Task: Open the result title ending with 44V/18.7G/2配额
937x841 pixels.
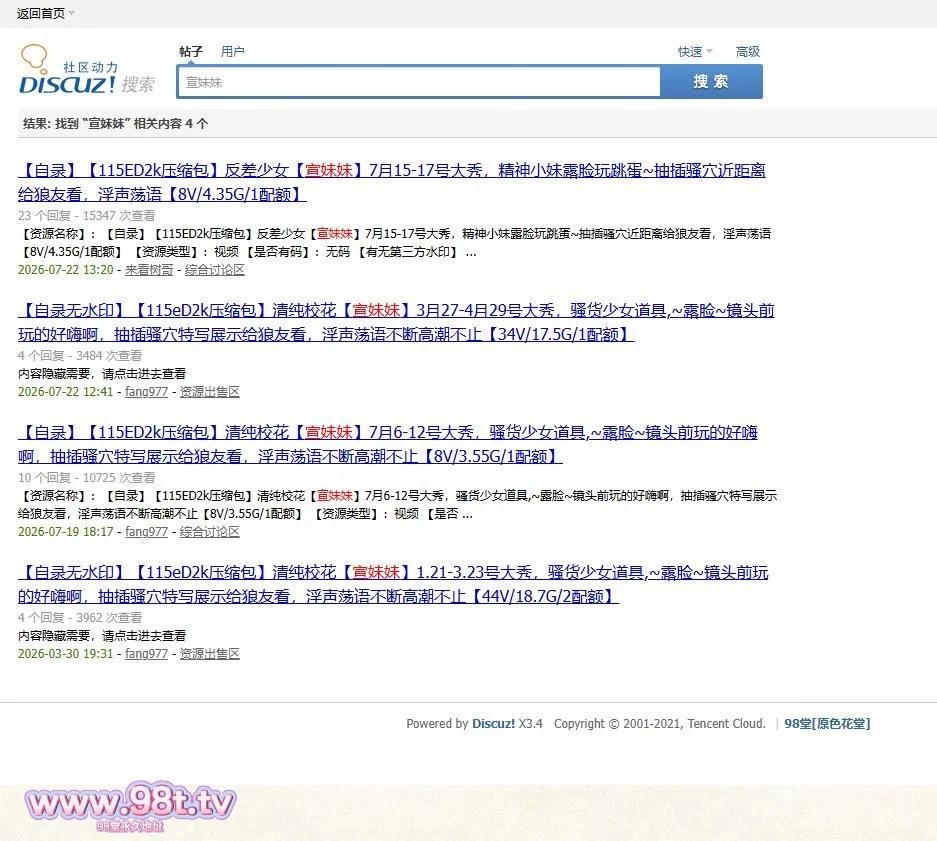Action: pyautogui.click(x=393, y=584)
